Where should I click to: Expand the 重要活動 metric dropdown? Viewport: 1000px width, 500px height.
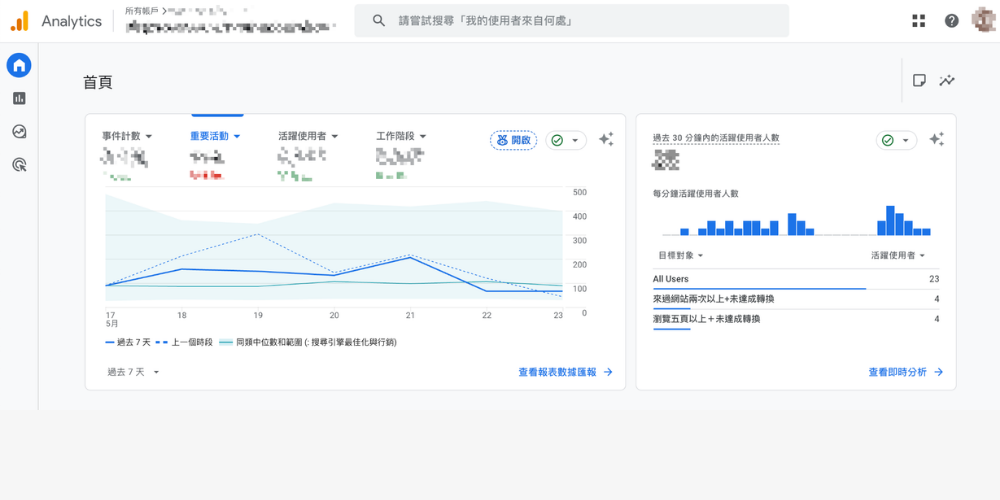215,136
